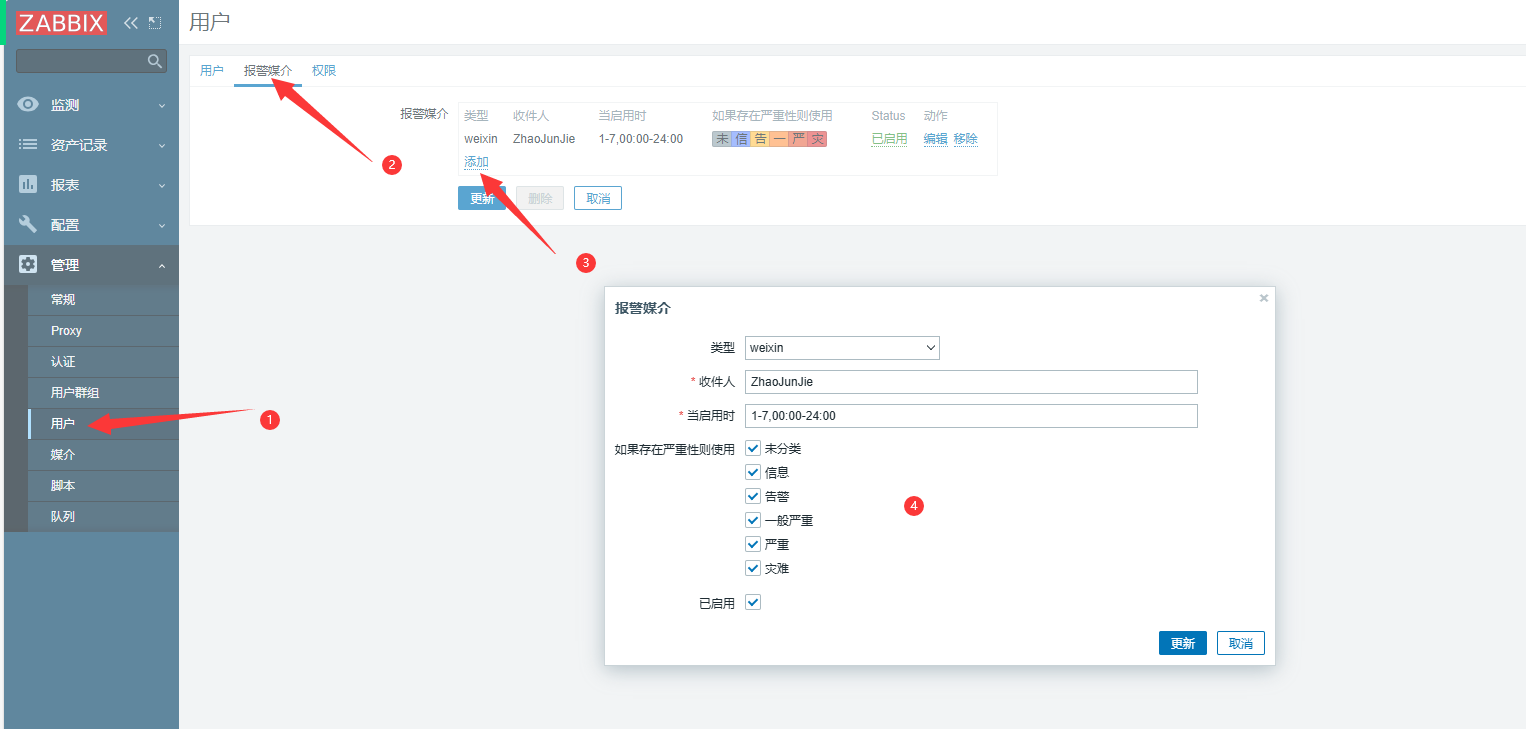
Task: Click the grey 未 severity swatch
Action: pyautogui.click(x=722, y=139)
